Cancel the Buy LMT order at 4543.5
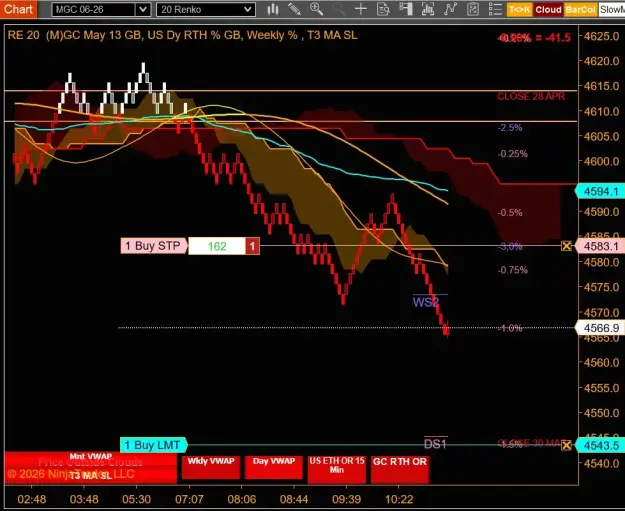The image size is (625, 511). point(566,445)
